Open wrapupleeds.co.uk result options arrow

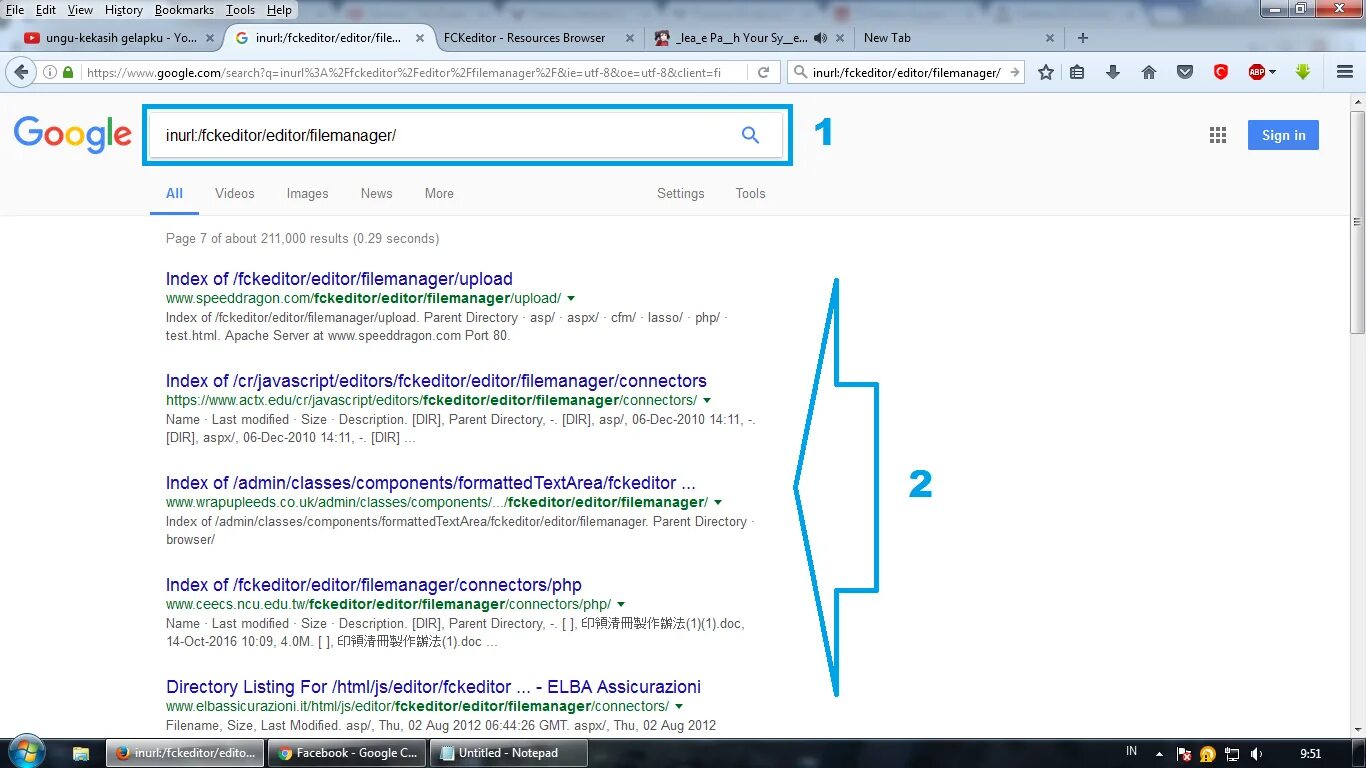click(718, 503)
